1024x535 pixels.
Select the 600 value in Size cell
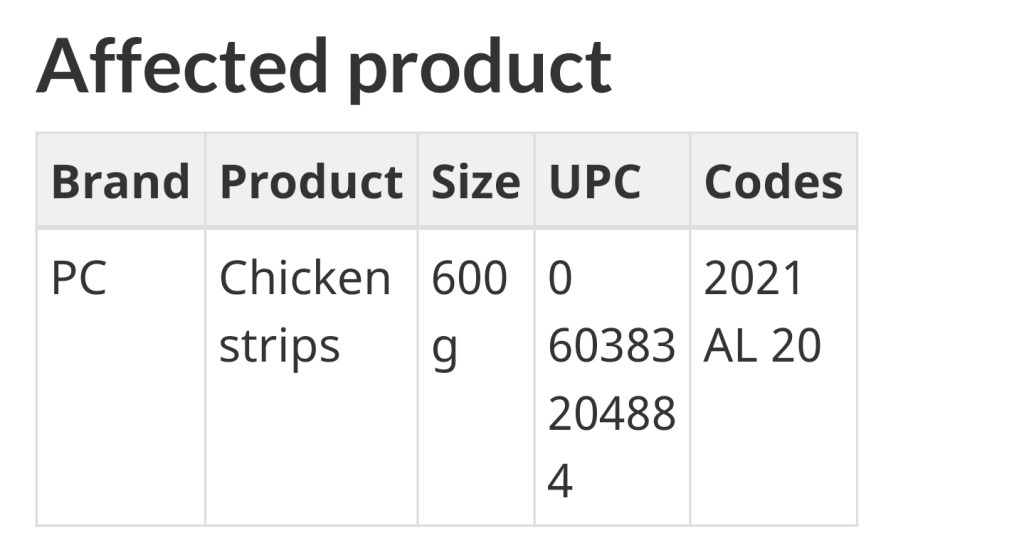[469, 278]
